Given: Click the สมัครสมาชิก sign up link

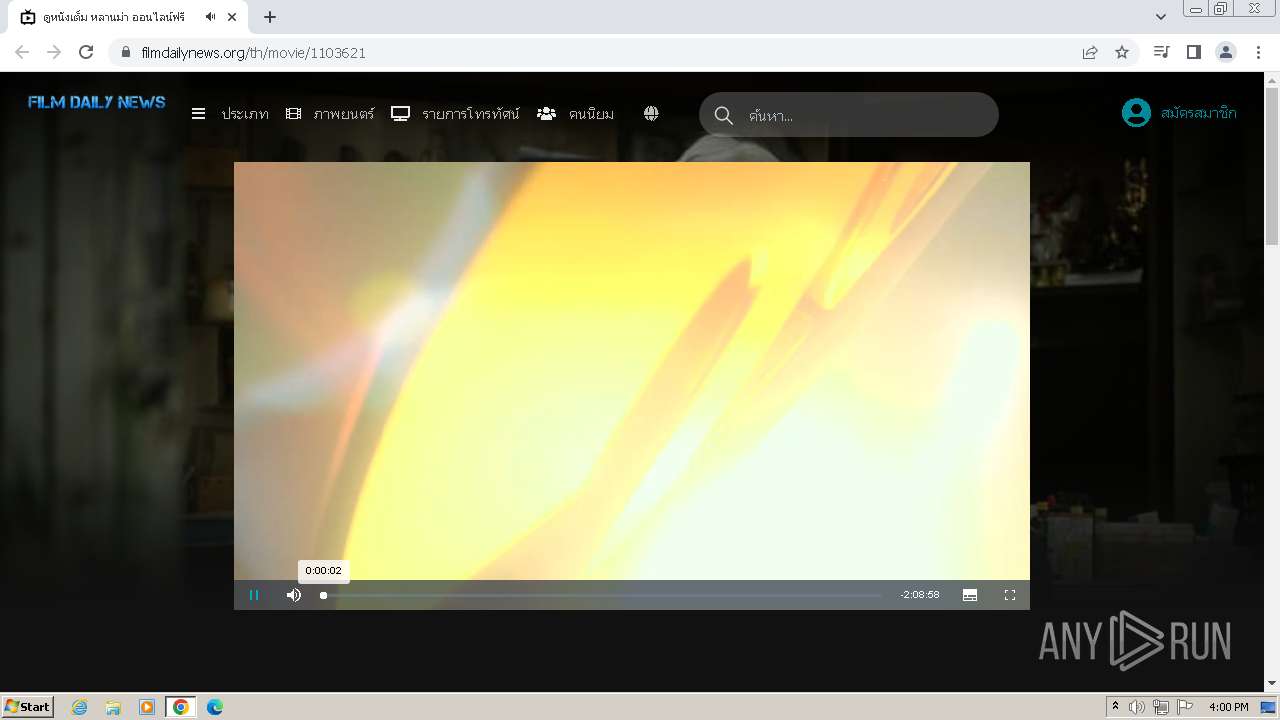Looking at the screenshot, I should point(1199,113).
